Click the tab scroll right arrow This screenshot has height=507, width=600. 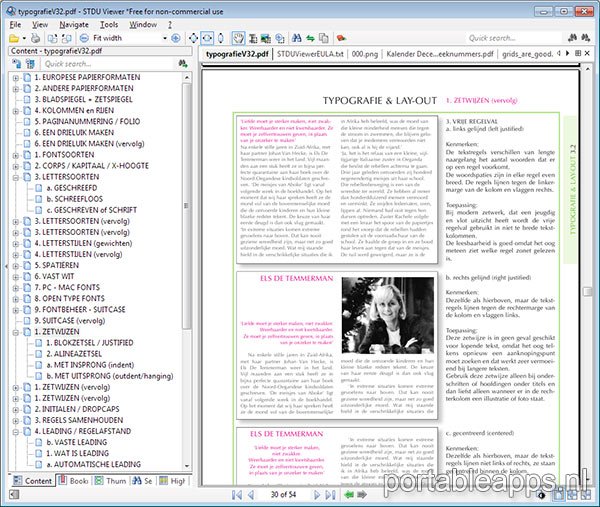(x=567, y=53)
